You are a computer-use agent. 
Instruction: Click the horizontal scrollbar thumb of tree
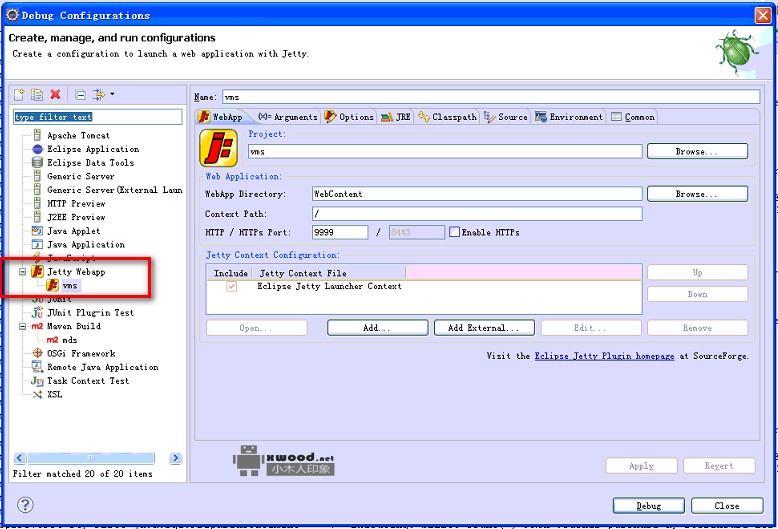pyautogui.click(x=91, y=458)
